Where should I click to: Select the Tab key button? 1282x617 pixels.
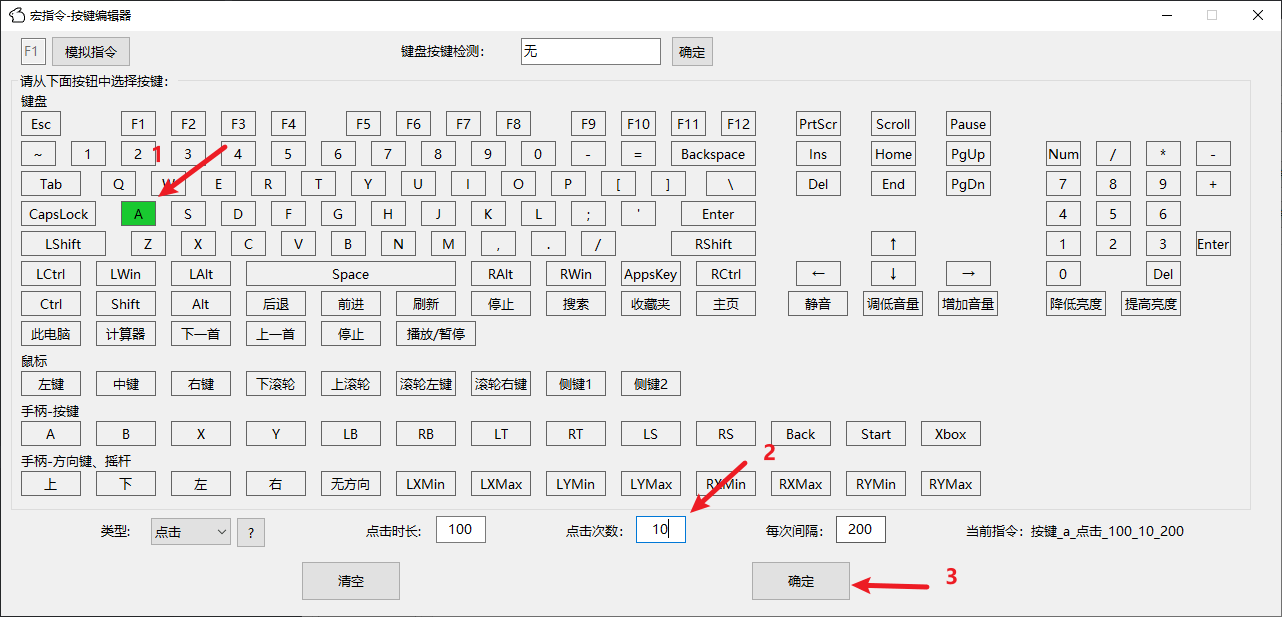[x=51, y=184]
